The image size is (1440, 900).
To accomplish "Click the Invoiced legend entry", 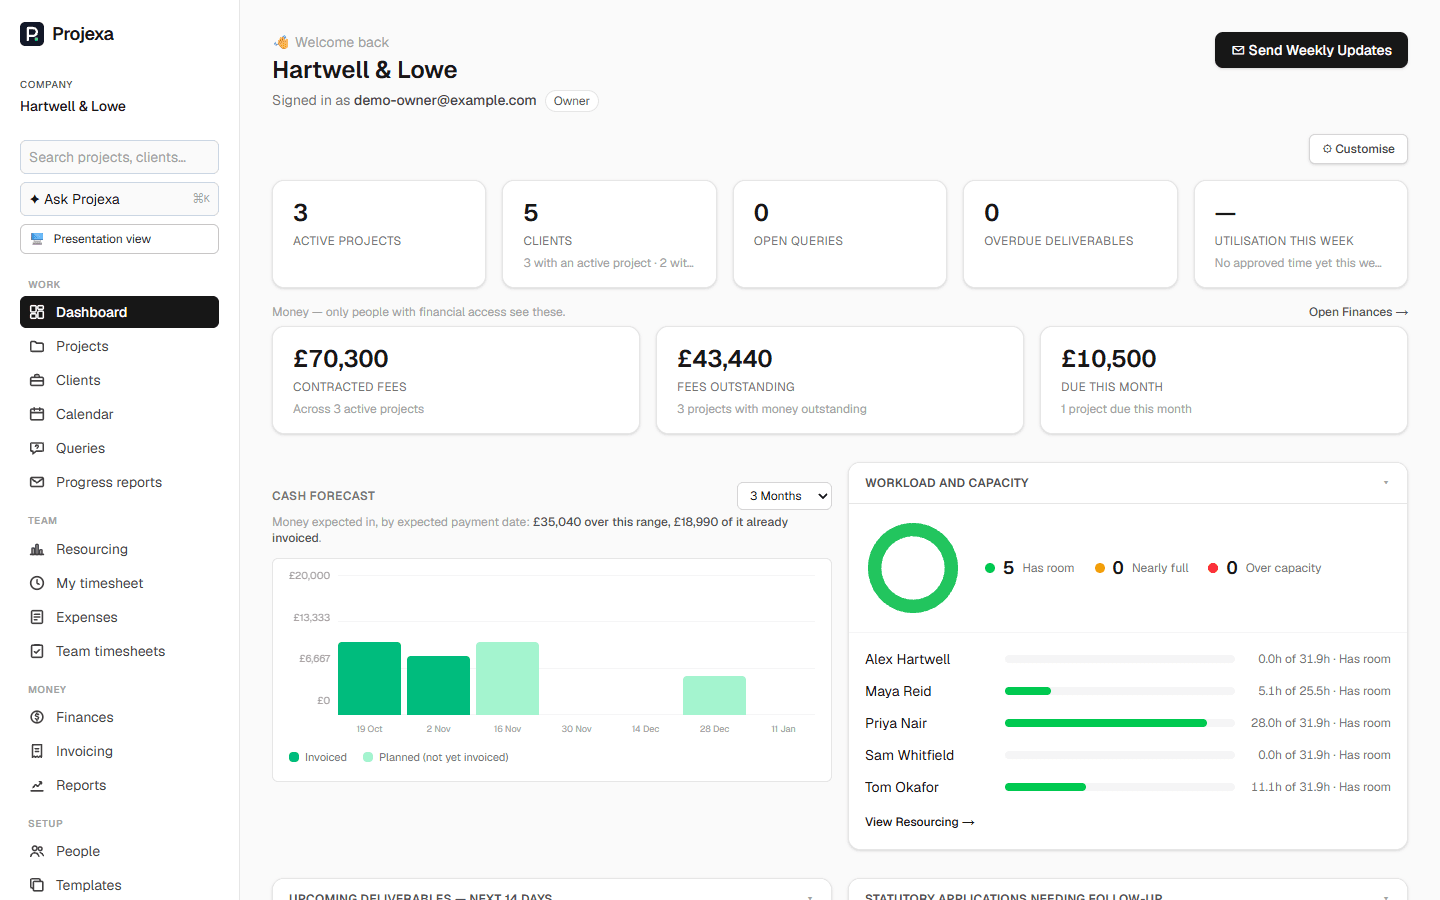I will 318,757.
